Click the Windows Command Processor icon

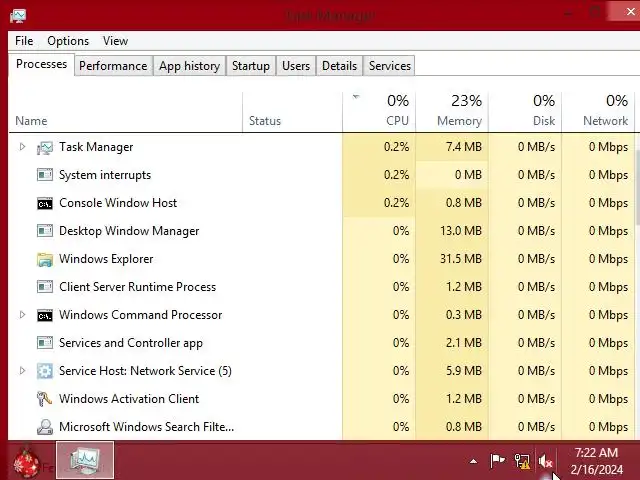pyautogui.click(x=44, y=315)
